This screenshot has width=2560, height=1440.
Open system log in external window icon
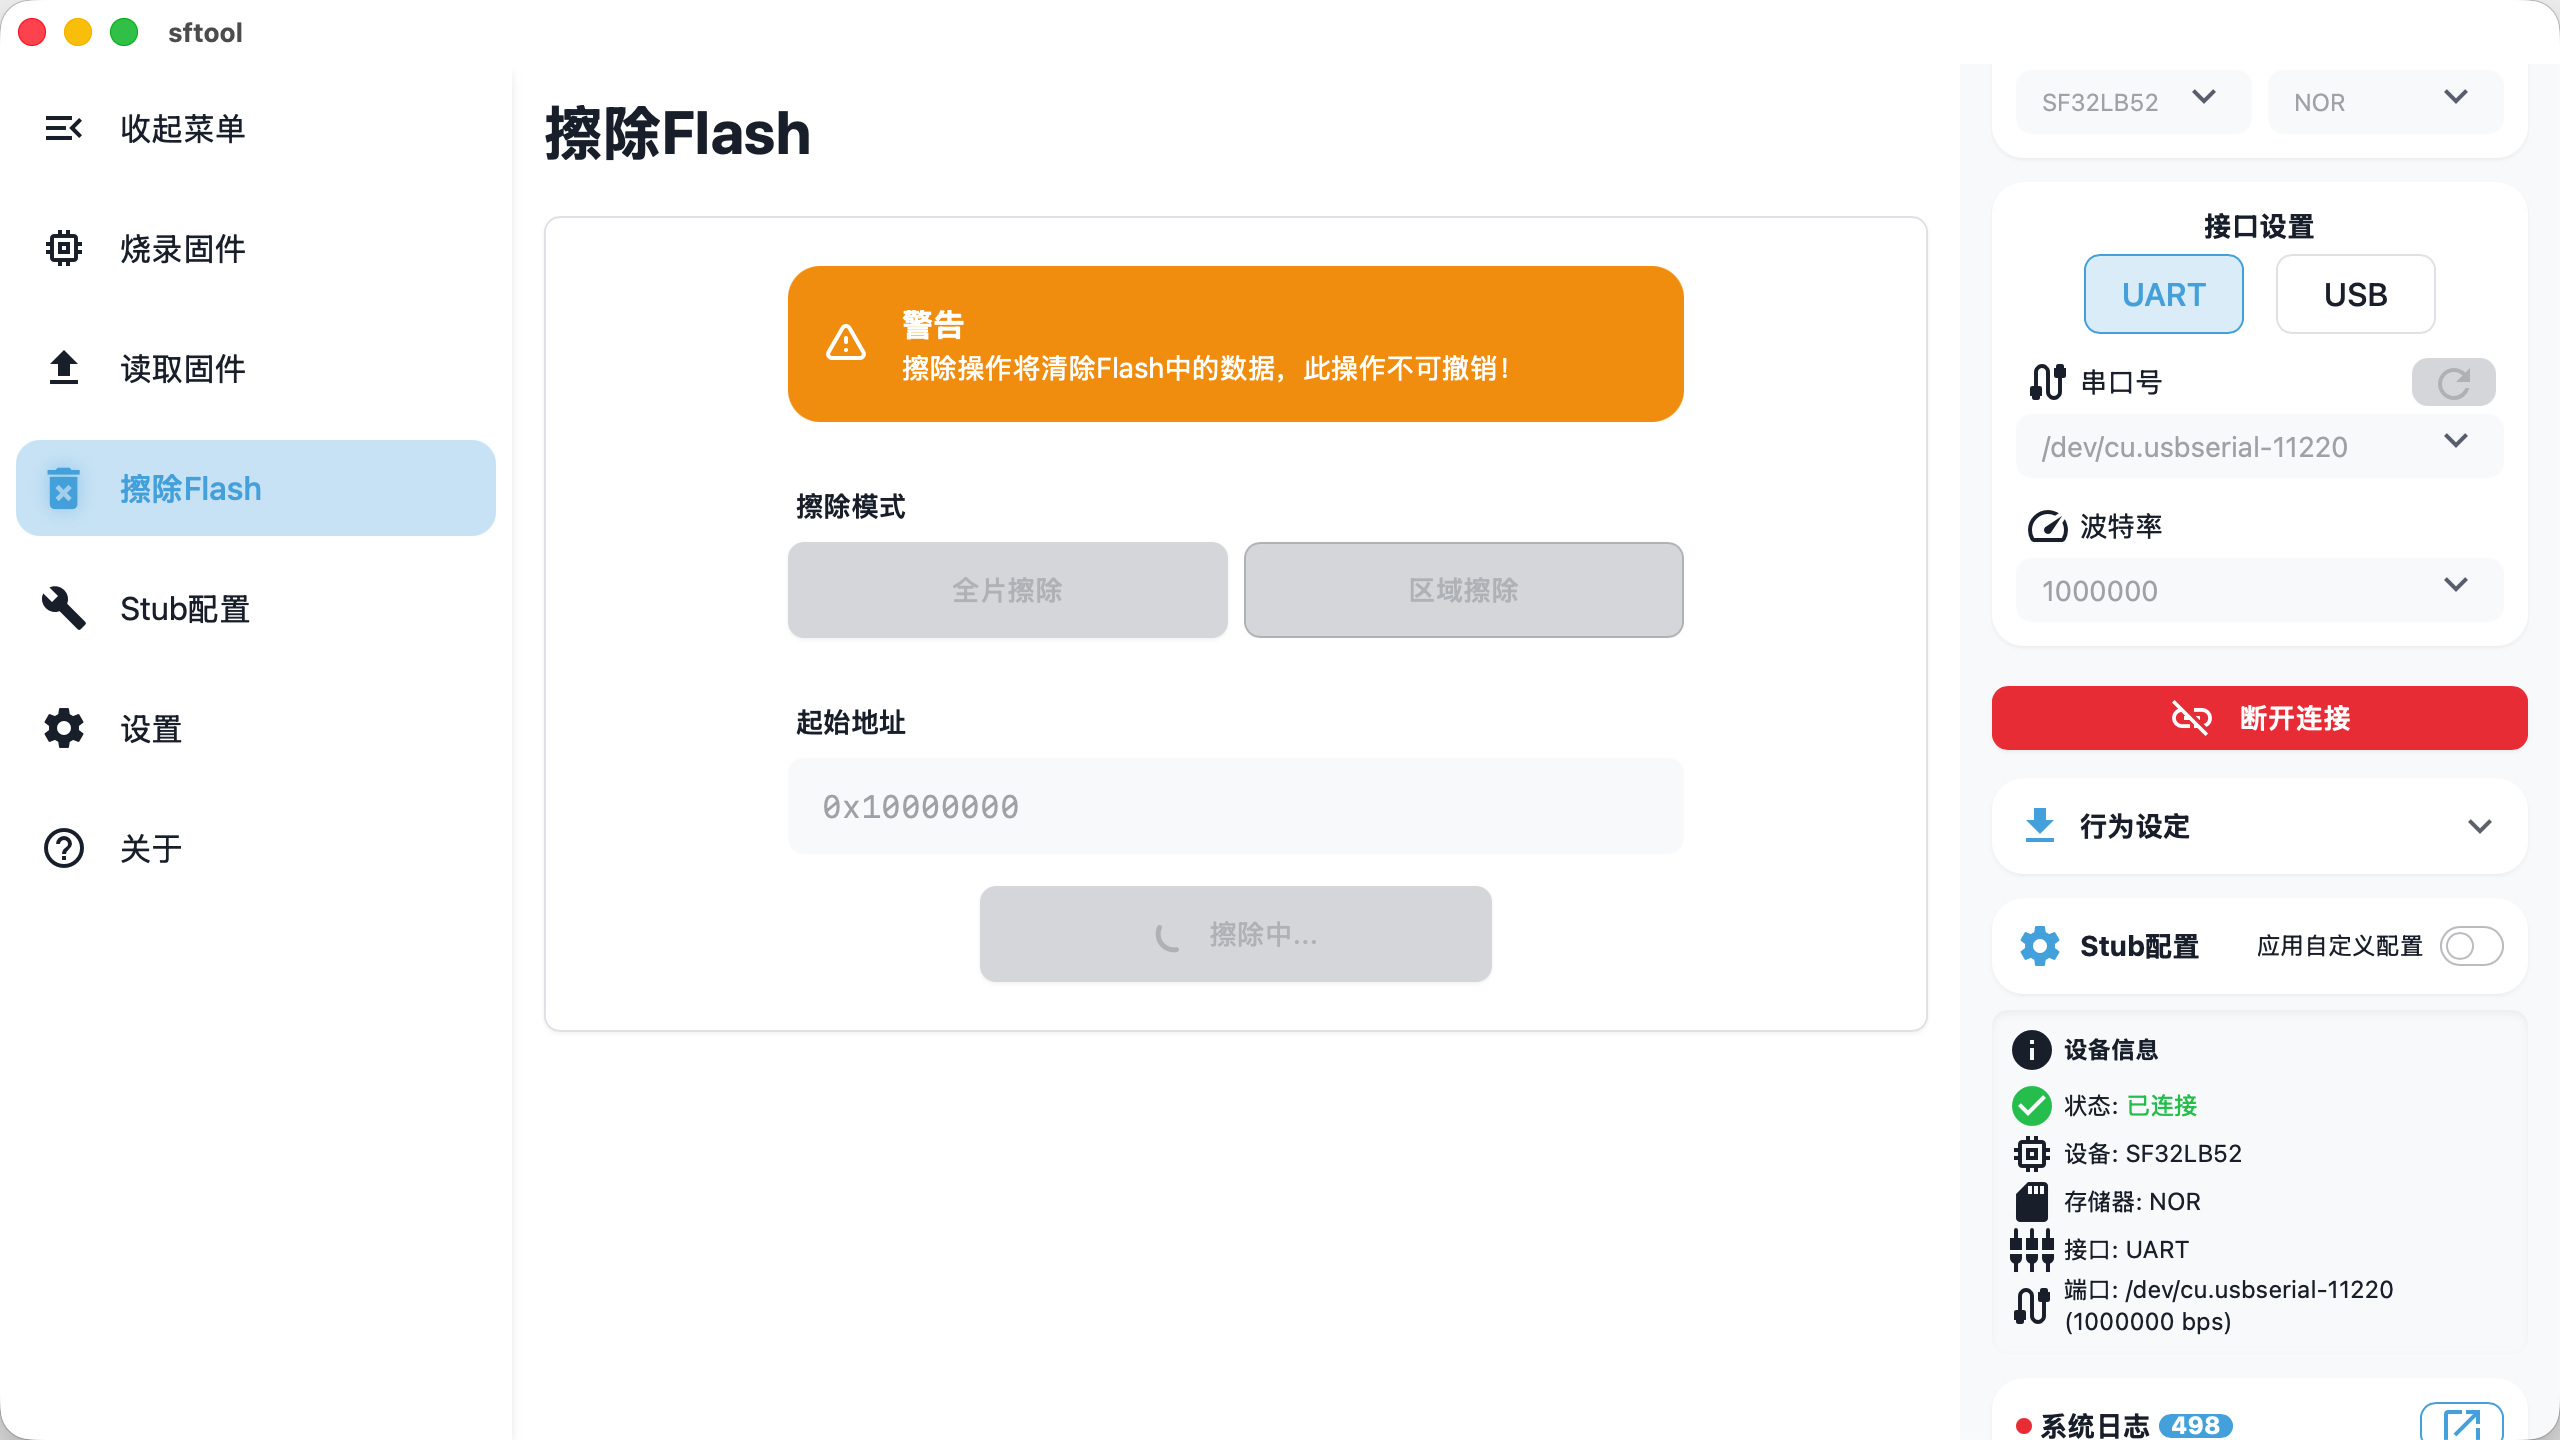click(2461, 1424)
